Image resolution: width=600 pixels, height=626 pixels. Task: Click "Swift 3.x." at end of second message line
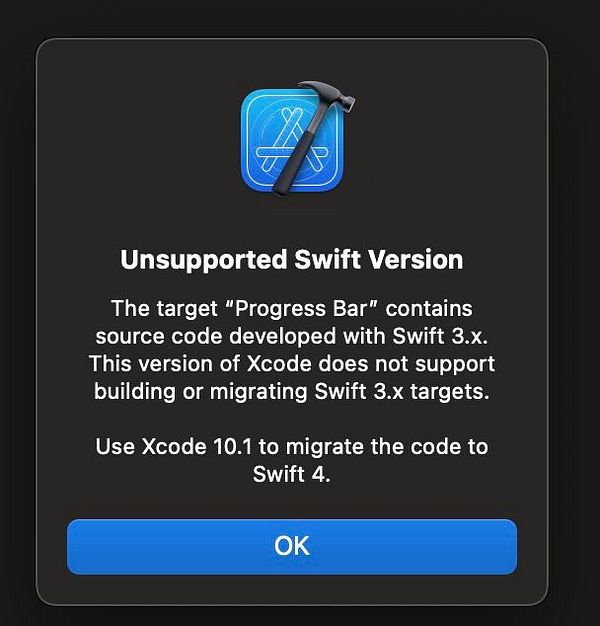(x=440, y=336)
